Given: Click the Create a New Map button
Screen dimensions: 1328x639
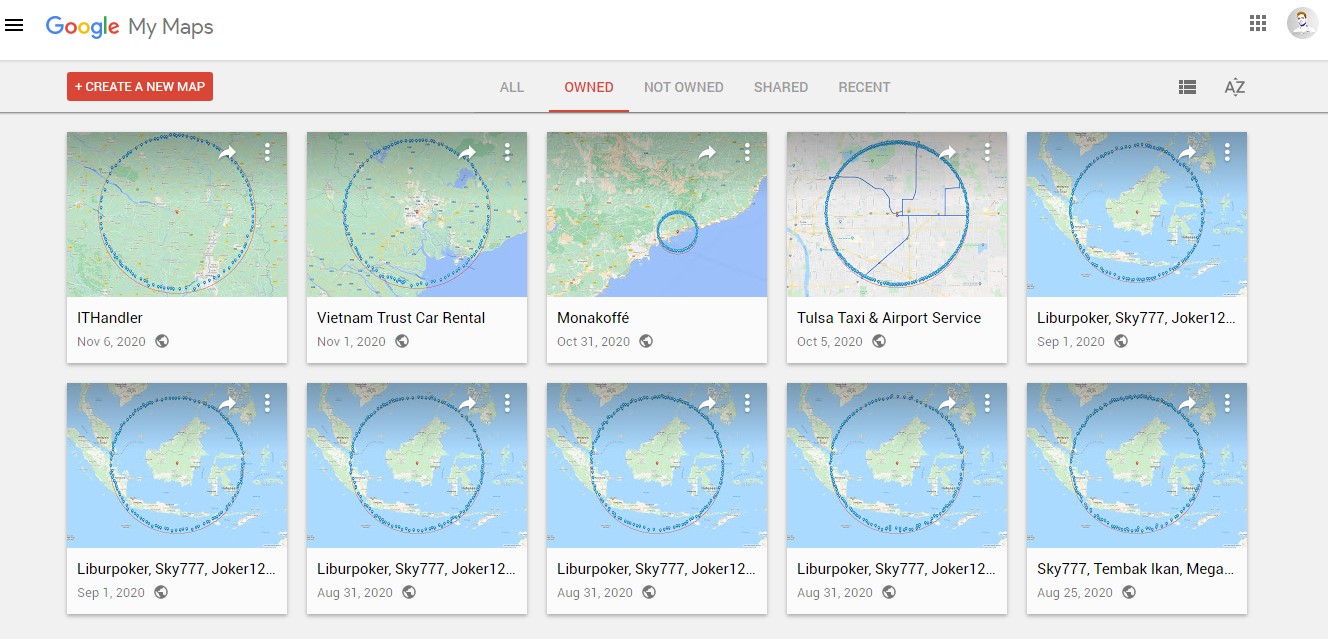Looking at the screenshot, I should (x=140, y=87).
